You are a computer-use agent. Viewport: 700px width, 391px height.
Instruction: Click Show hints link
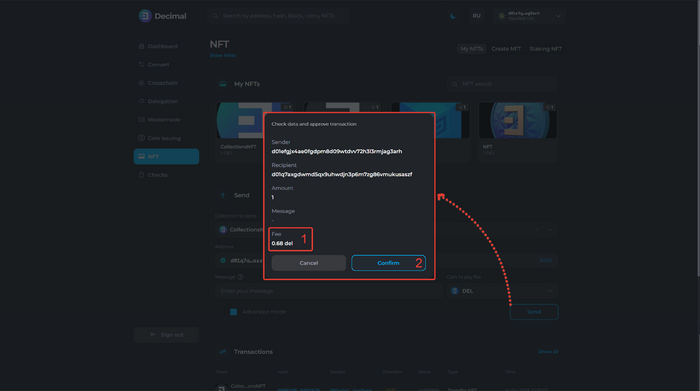pyautogui.click(x=222, y=55)
